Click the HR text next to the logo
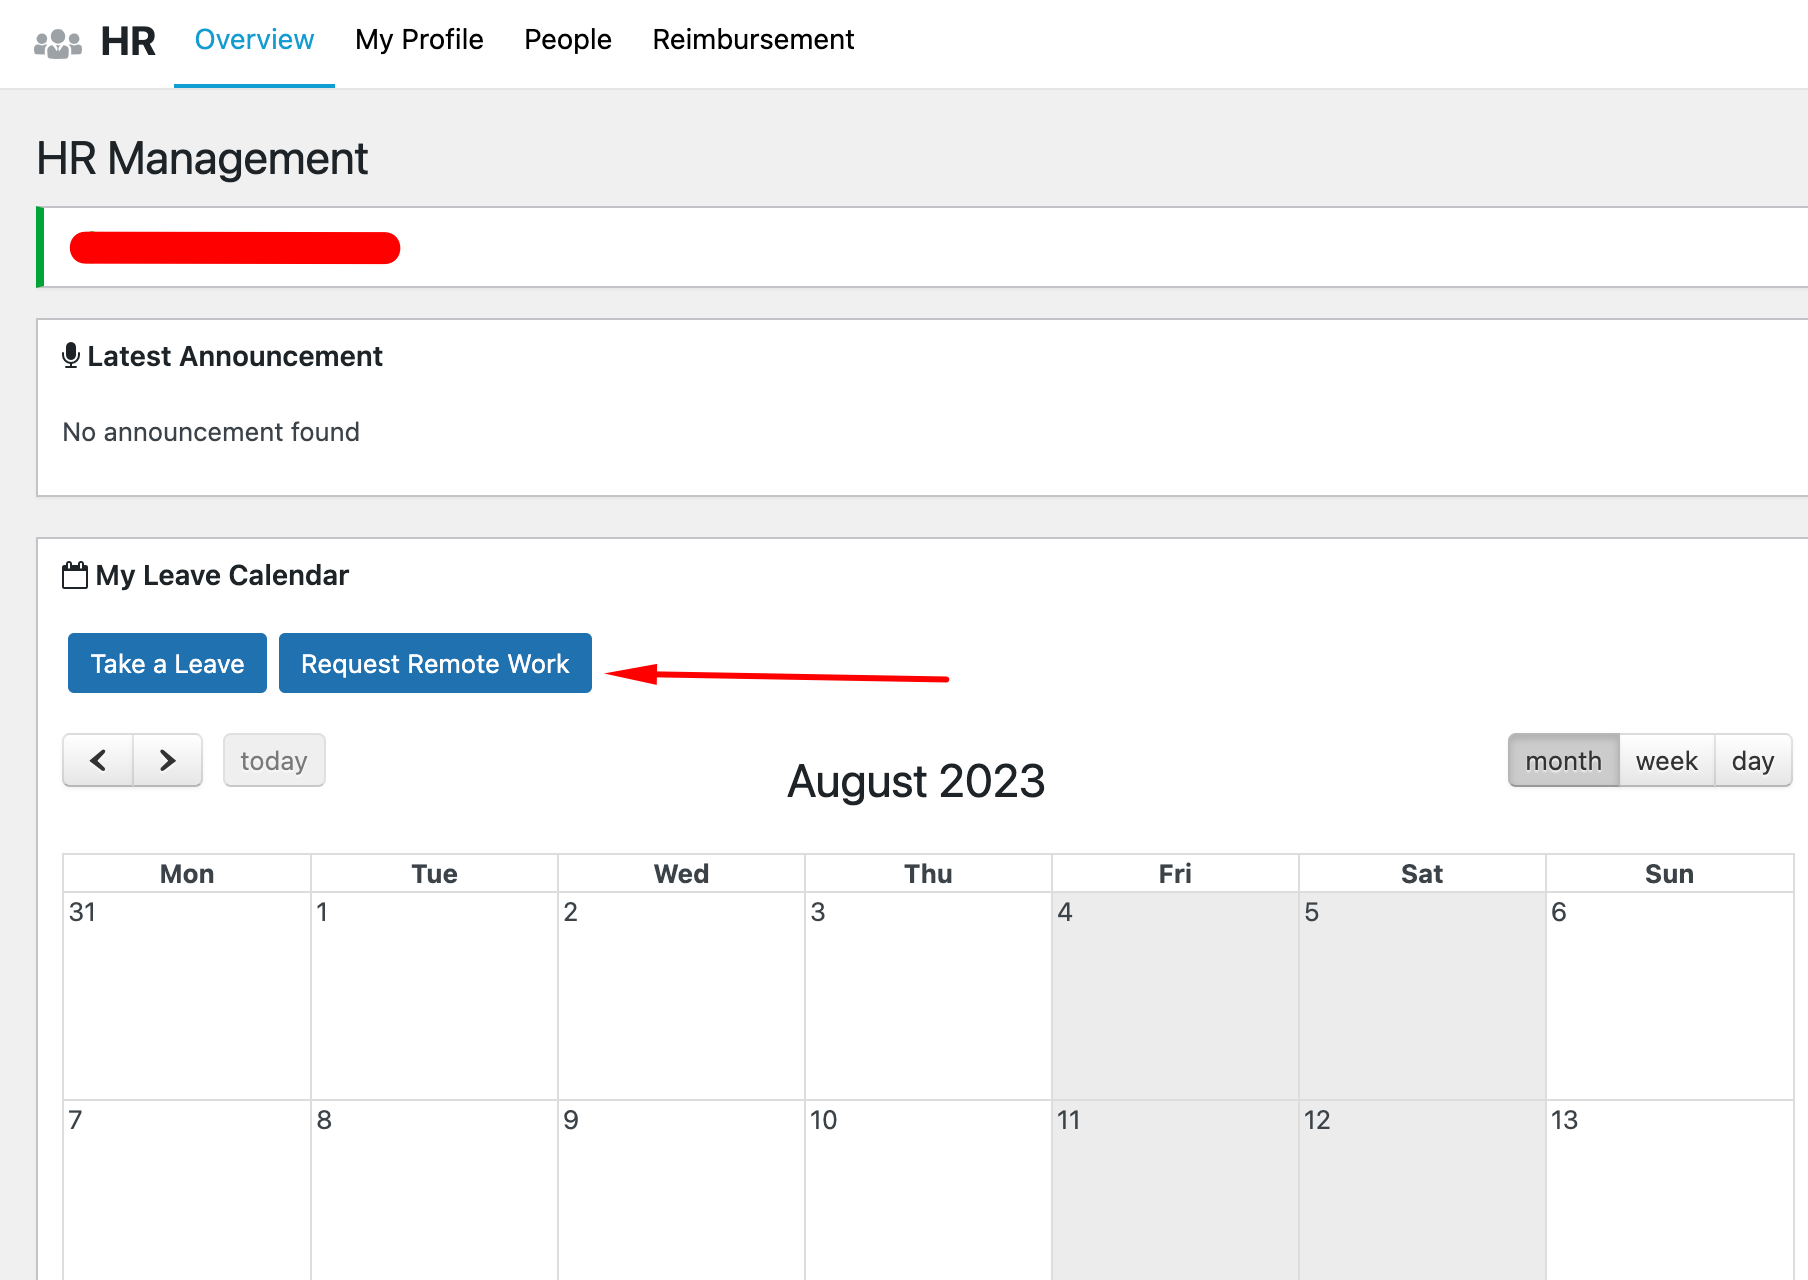This screenshot has width=1808, height=1280. [127, 40]
